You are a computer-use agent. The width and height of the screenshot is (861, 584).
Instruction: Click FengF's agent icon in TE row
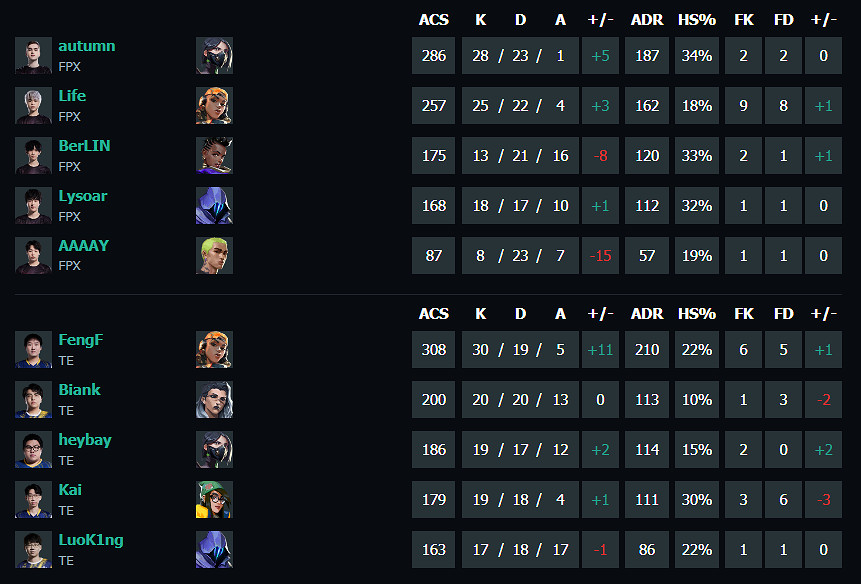(214, 350)
